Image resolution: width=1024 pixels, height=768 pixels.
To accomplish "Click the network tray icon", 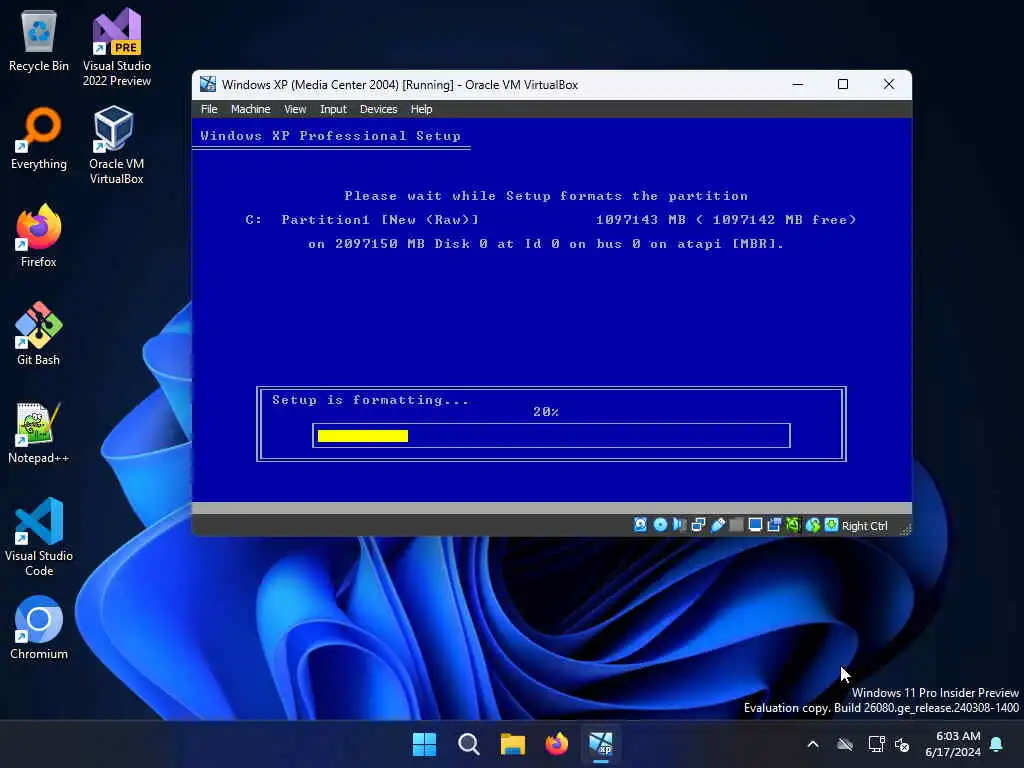I will click(x=876, y=744).
